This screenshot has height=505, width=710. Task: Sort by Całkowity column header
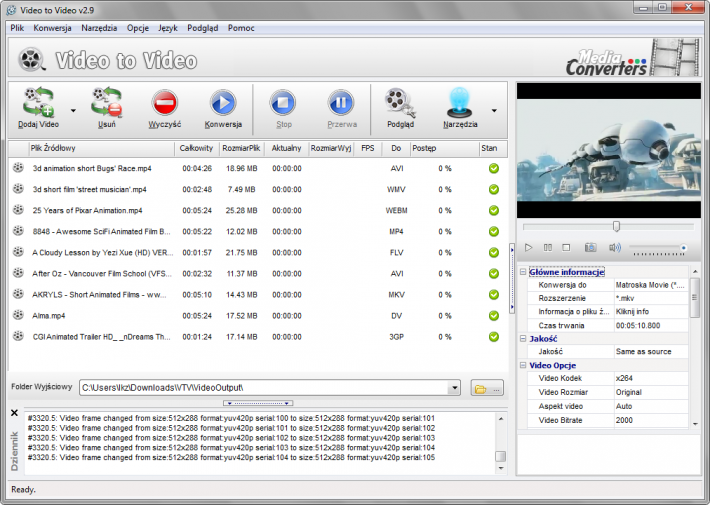click(x=197, y=148)
